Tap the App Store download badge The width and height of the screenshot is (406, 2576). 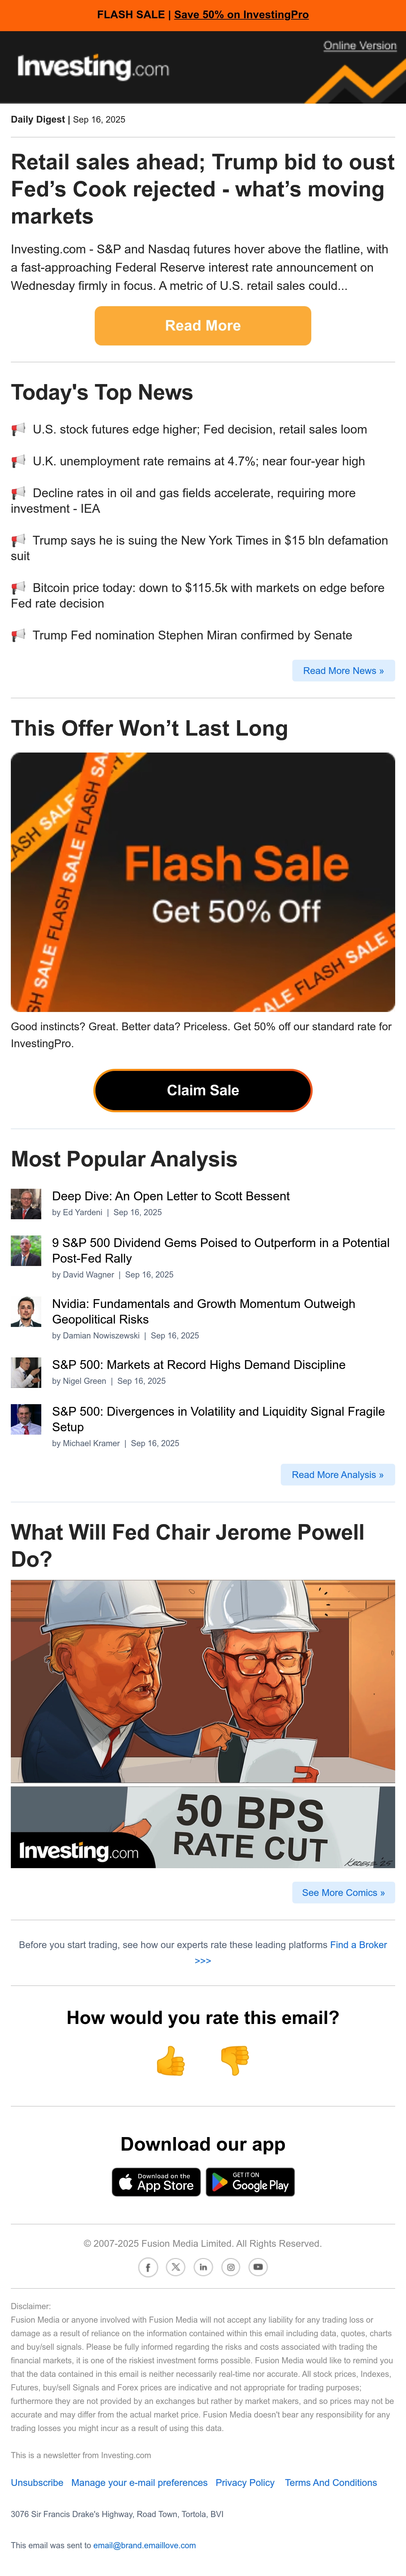coord(156,2182)
